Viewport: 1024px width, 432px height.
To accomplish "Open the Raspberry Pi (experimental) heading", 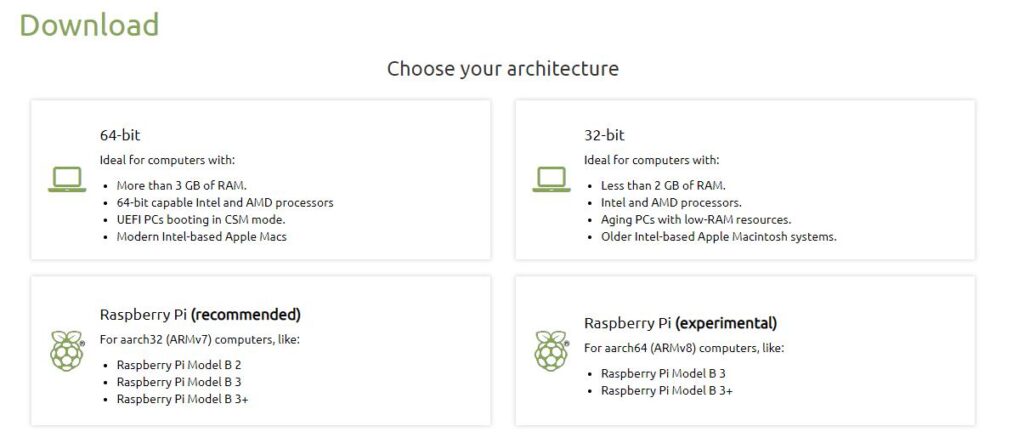I will click(680, 323).
